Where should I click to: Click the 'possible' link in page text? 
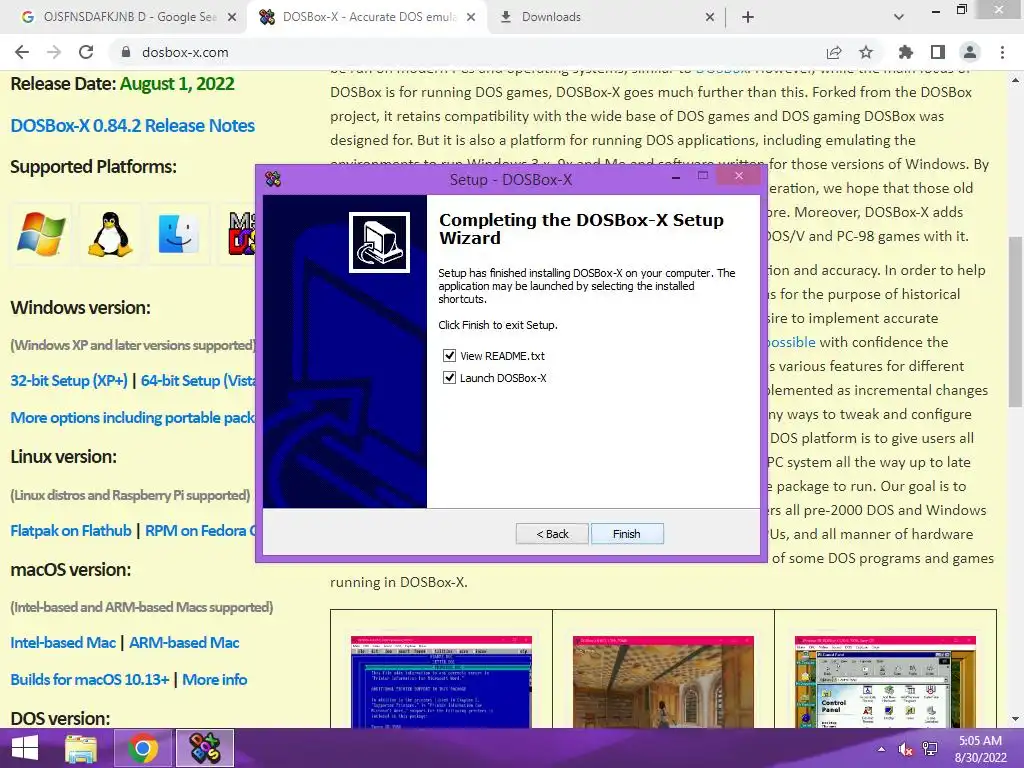click(x=792, y=342)
